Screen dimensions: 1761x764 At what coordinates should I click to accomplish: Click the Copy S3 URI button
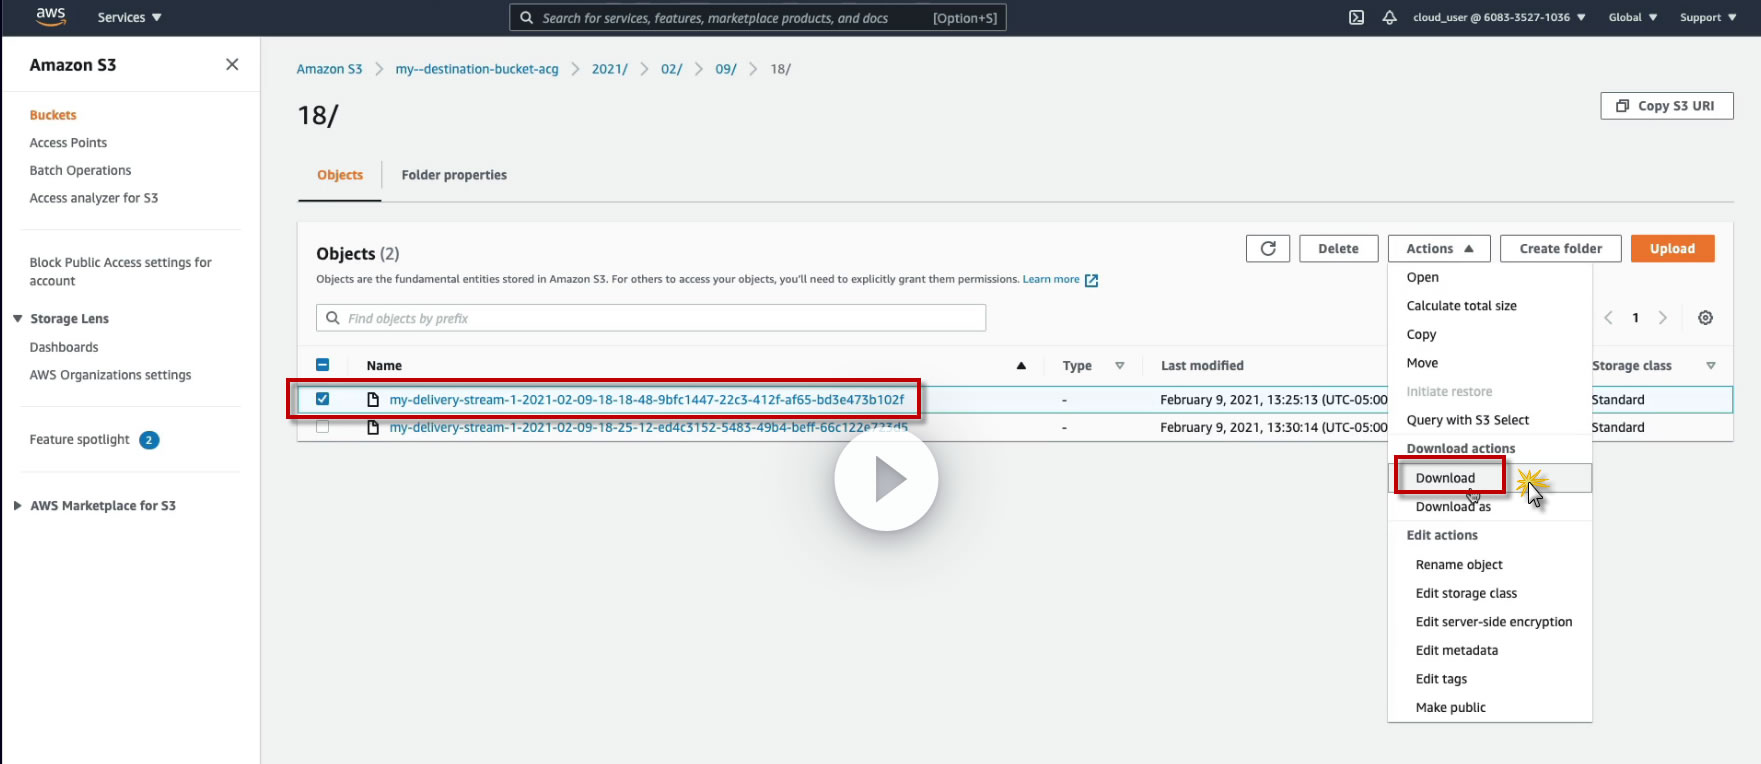[1666, 106]
